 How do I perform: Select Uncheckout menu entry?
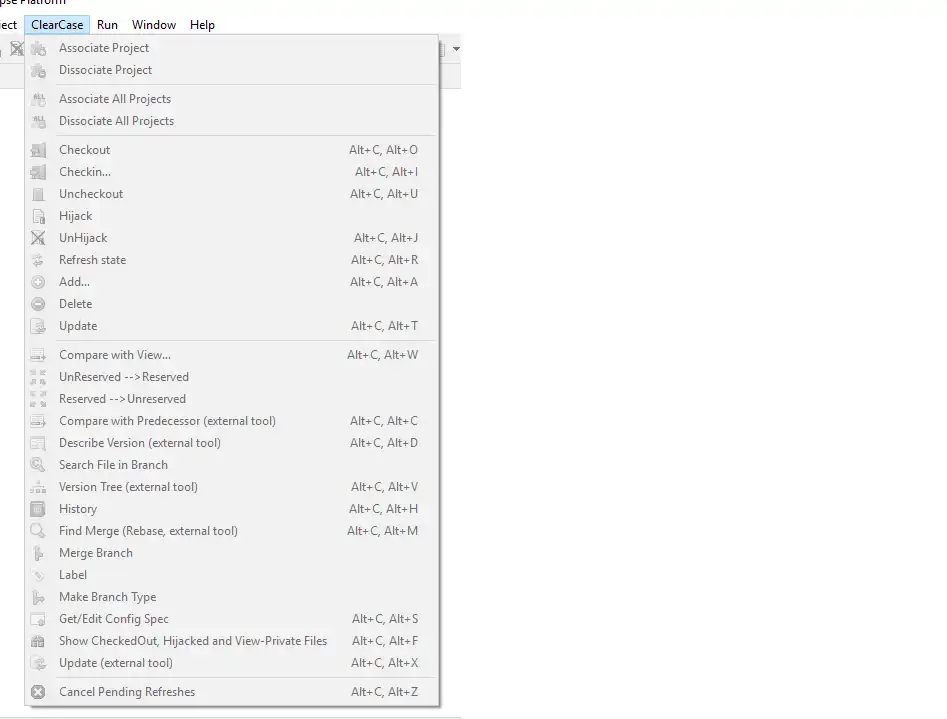click(231, 194)
